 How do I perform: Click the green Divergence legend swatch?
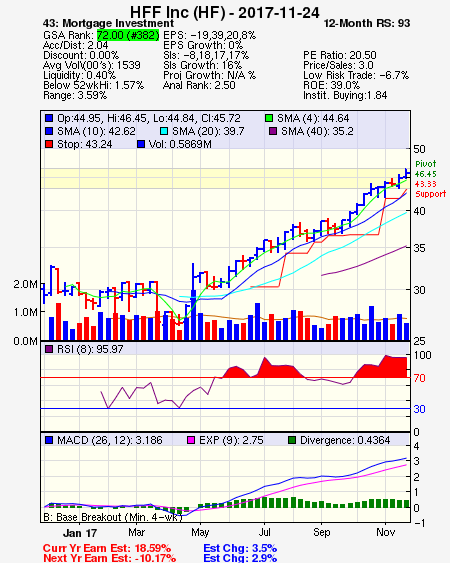tap(292, 440)
